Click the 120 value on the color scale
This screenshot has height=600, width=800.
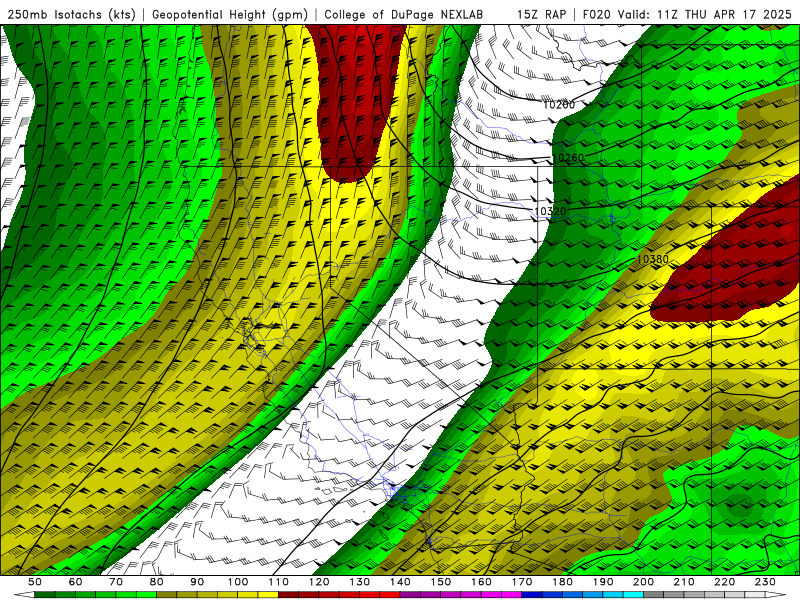(319, 582)
